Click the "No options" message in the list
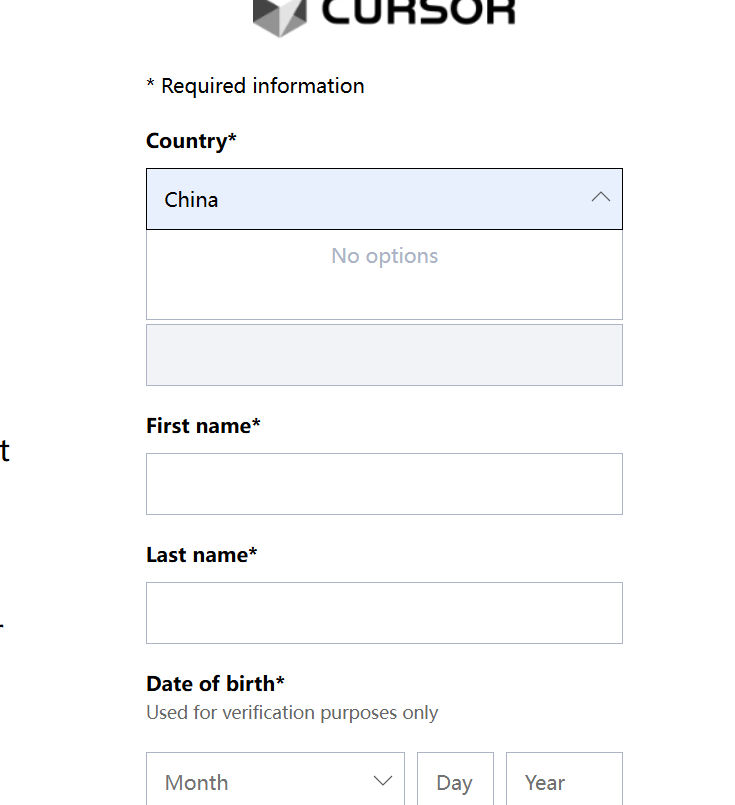Viewport: 735px width, 805px height. click(384, 256)
